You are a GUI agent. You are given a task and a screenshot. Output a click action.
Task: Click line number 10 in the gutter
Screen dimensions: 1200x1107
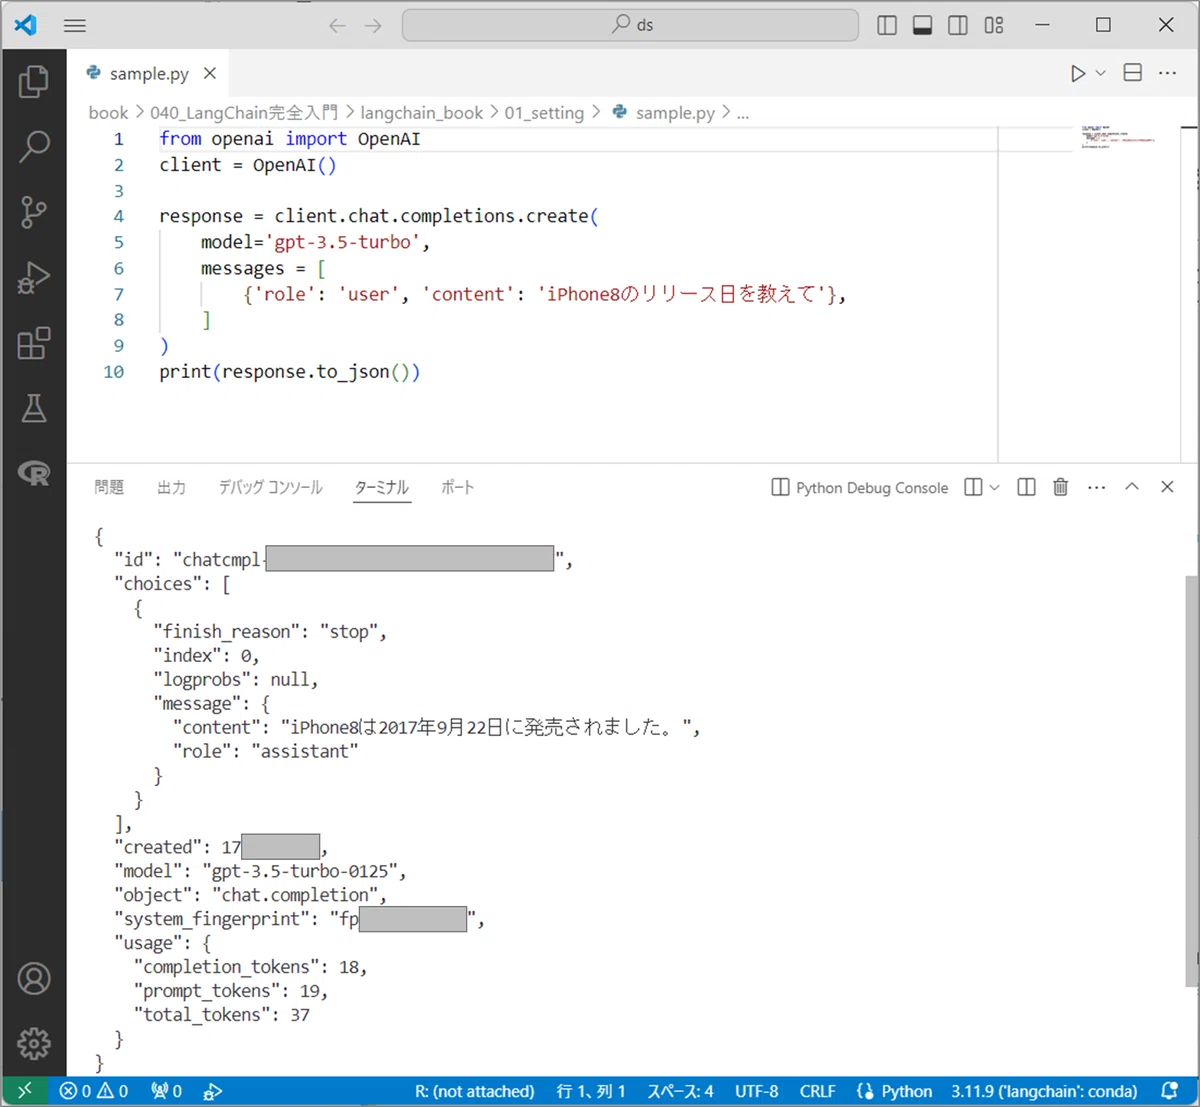tap(114, 372)
